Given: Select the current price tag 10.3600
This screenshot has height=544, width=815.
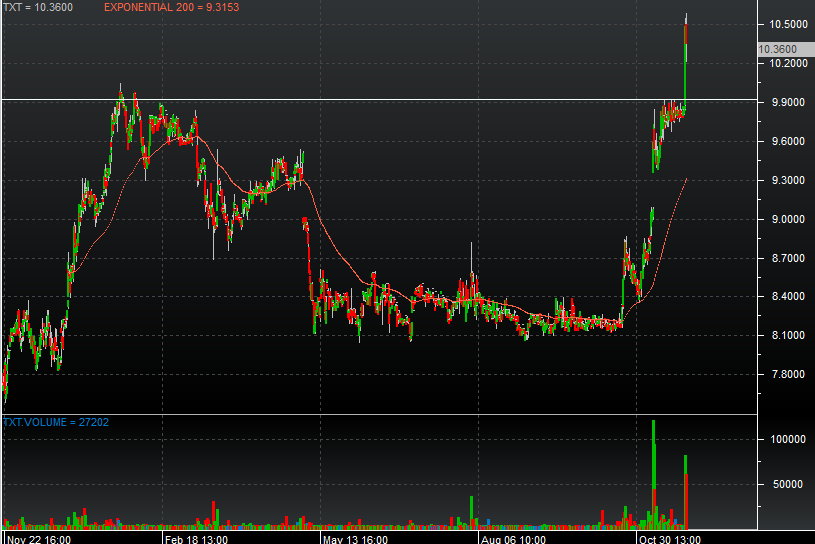Looking at the screenshot, I should [777, 49].
